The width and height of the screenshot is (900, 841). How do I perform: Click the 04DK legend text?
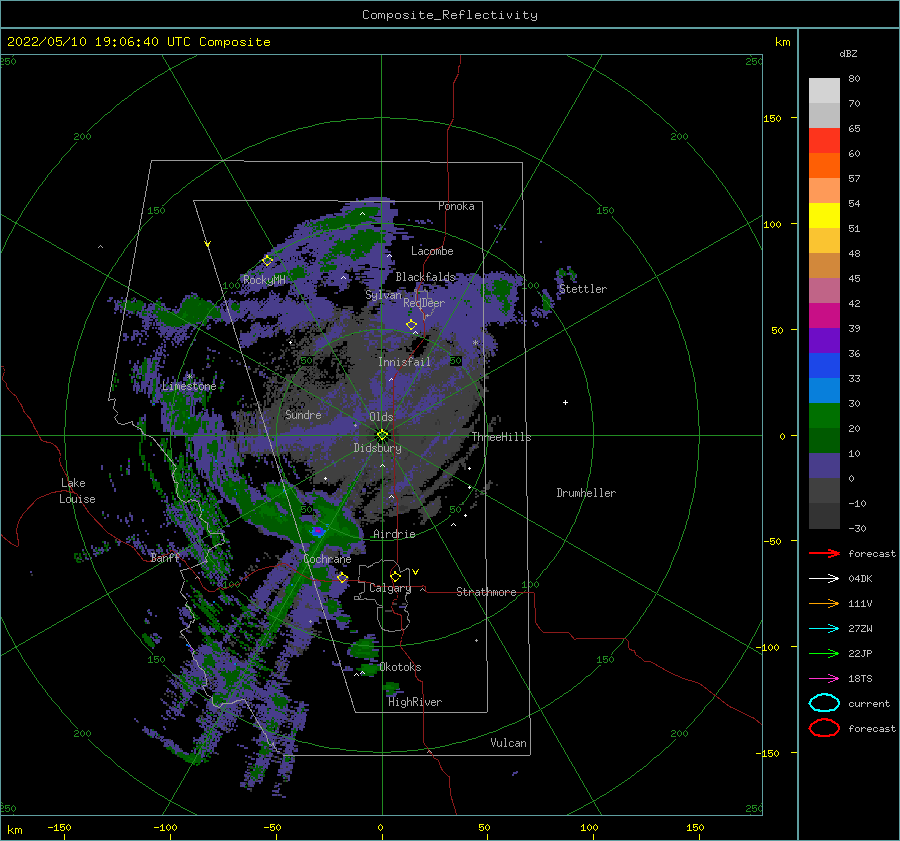coord(860,579)
